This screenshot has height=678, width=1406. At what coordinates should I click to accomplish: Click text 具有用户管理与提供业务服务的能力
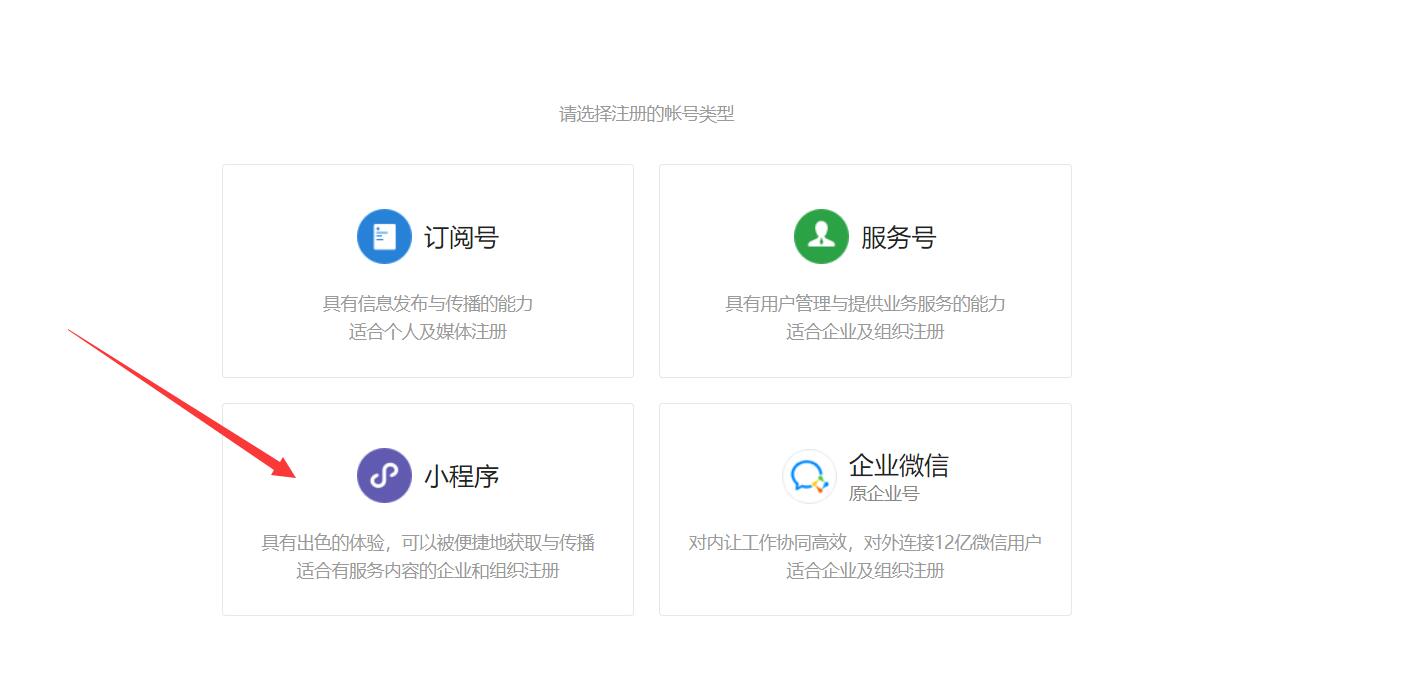(865, 303)
